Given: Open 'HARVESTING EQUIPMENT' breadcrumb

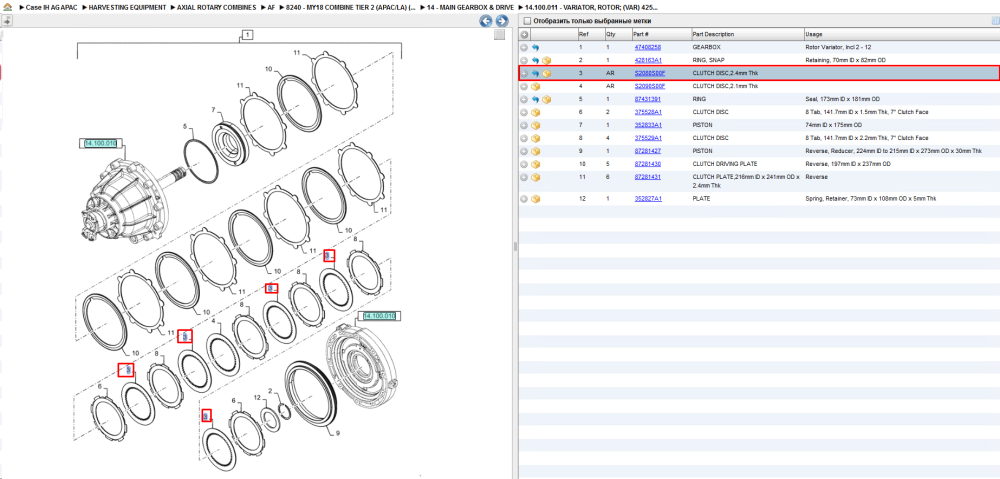Looking at the screenshot, I should [x=127, y=8].
